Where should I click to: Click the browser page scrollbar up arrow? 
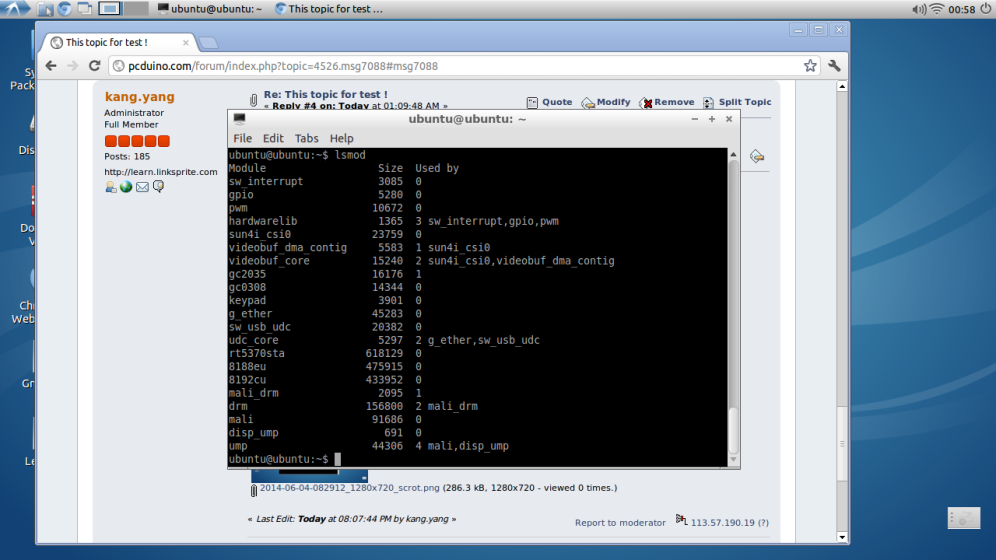[x=842, y=86]
